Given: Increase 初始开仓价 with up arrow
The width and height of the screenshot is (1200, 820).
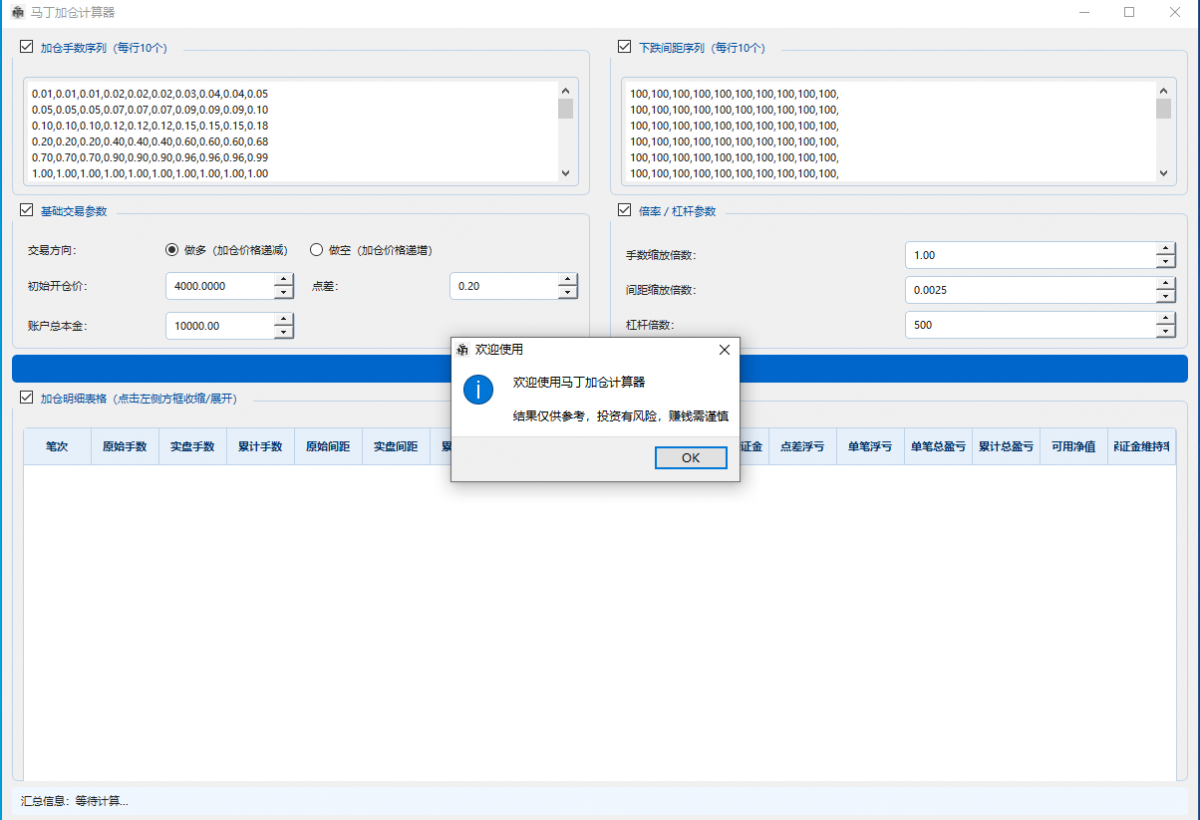Looking at the screenshot, I should 284,279.
